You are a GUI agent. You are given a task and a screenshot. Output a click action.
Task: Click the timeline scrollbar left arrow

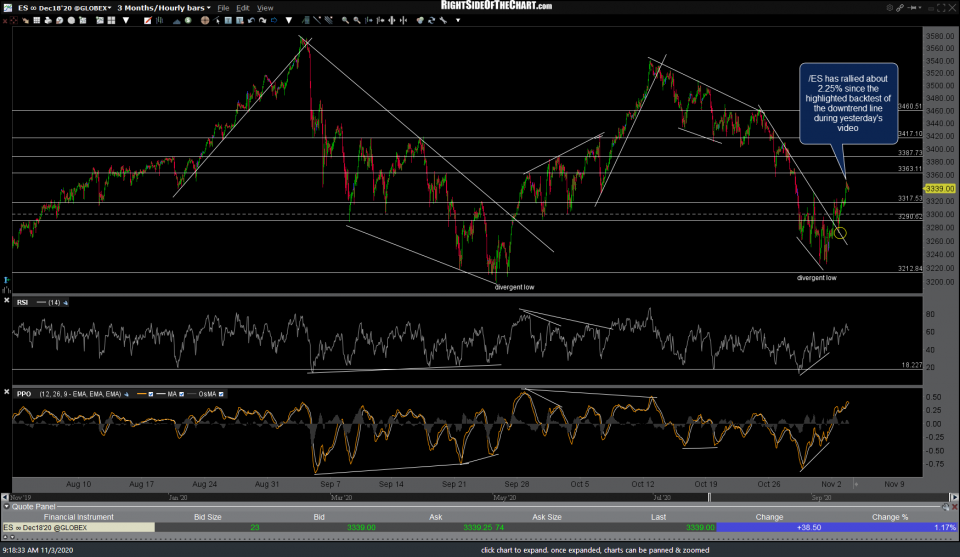tap(5, 497)
